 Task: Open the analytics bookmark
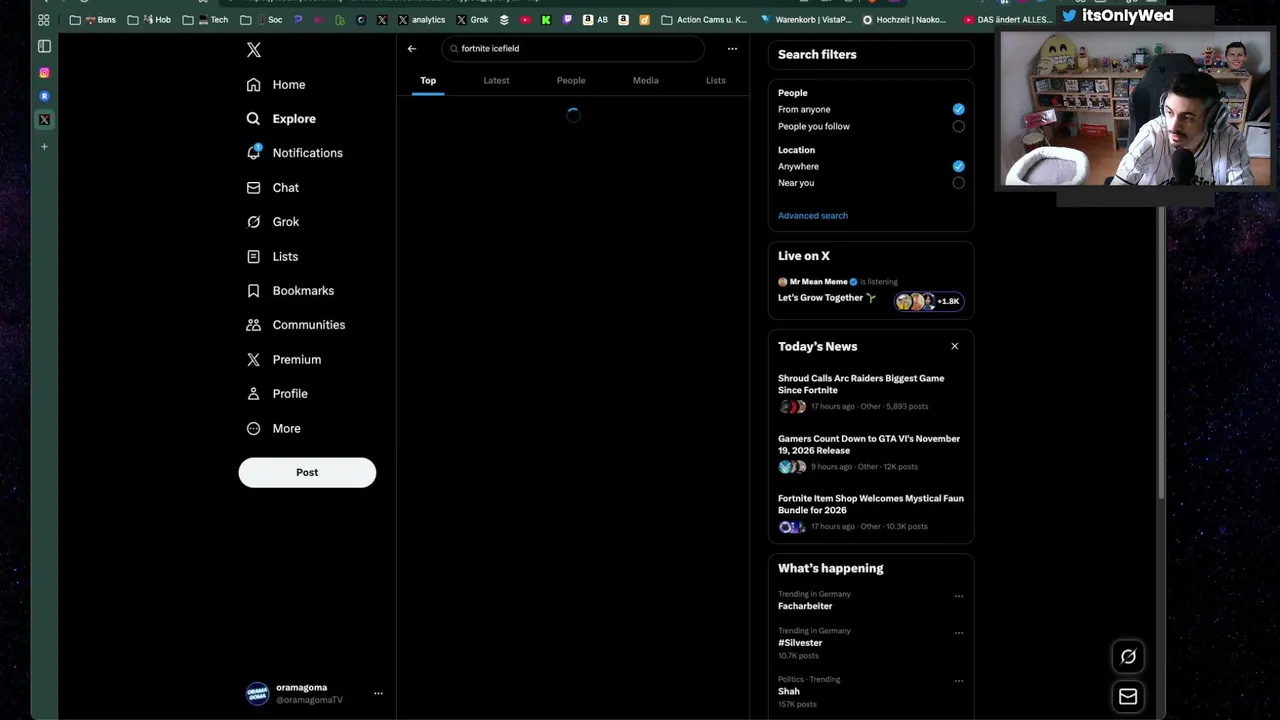(x=421, y=20)
